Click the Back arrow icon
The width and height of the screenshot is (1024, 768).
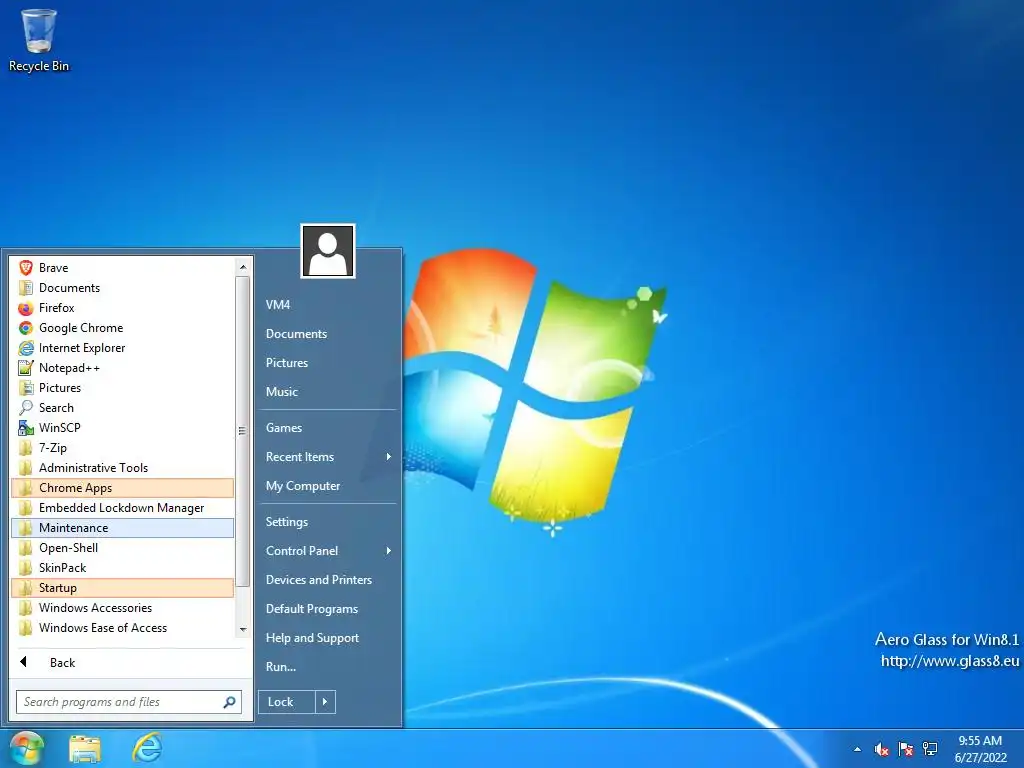click(x=24, y=662)
